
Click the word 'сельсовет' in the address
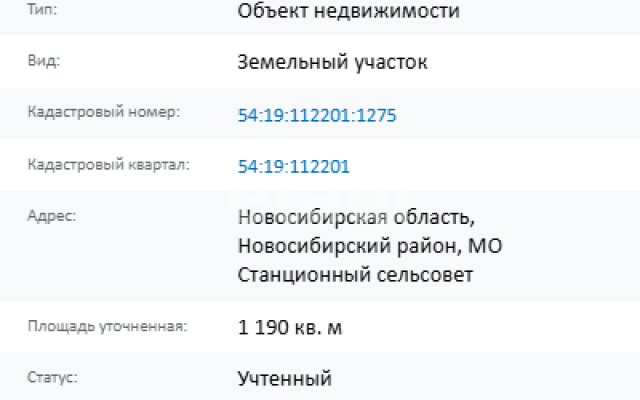pyautogui.click(x=424, y=275)
